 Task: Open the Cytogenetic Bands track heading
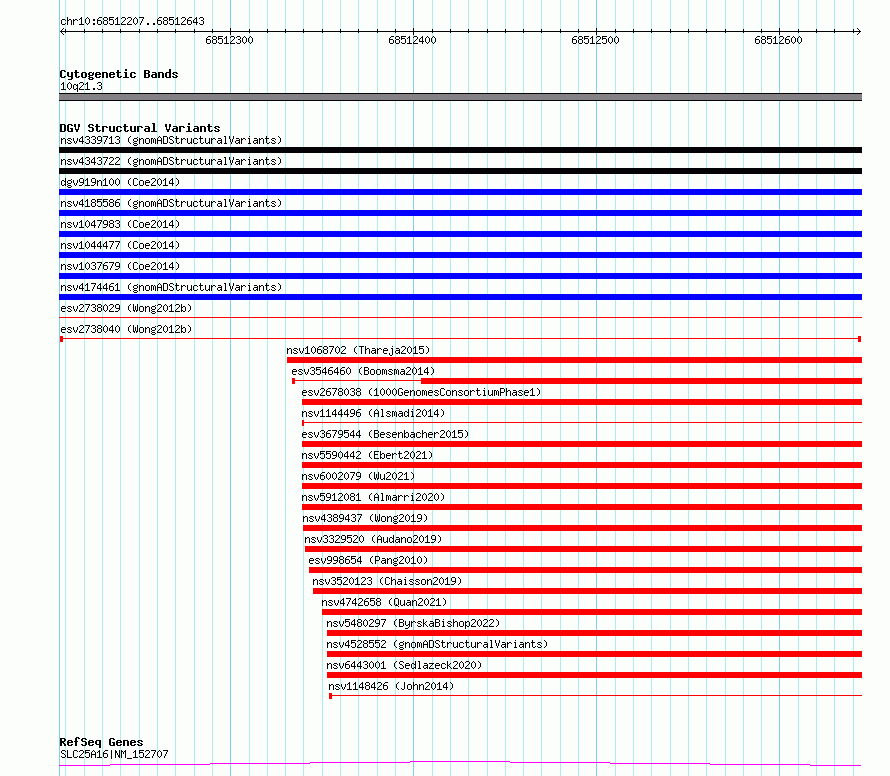click(119, 74)
